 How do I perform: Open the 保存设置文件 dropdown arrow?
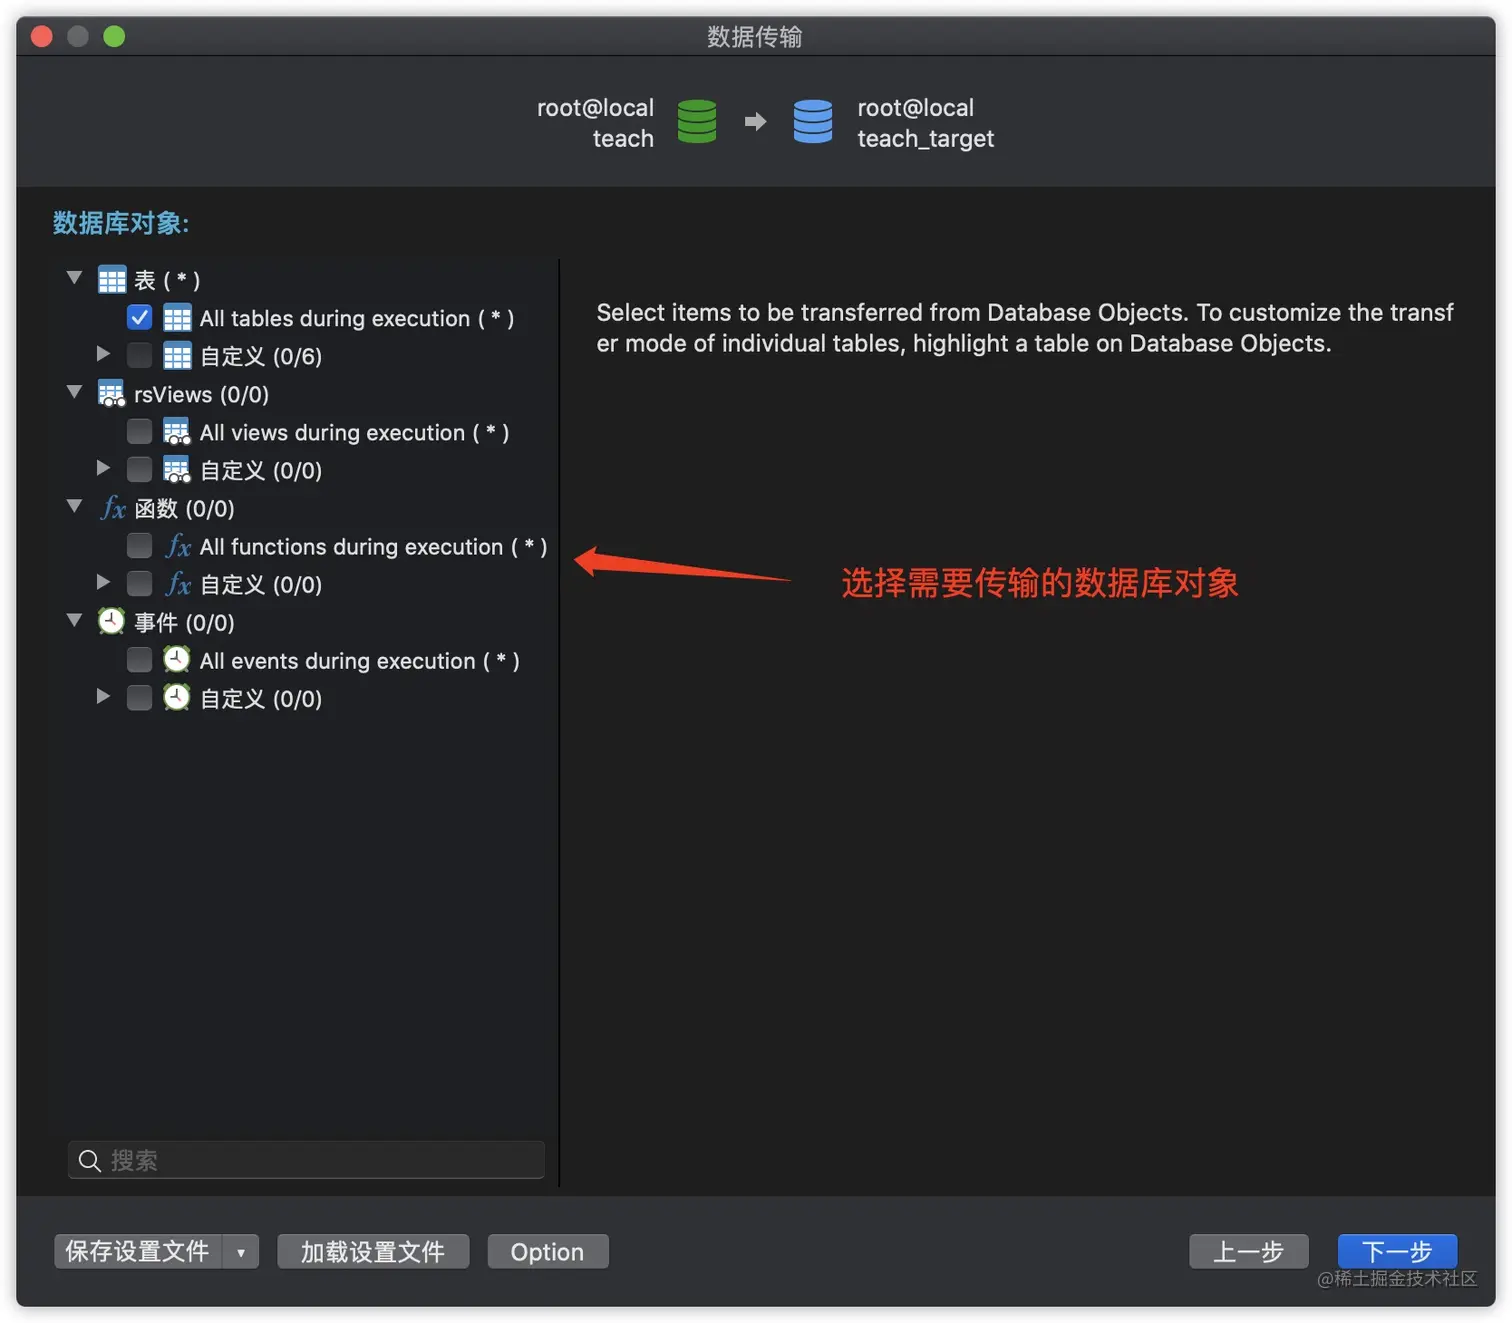(x=241, y=1252)
